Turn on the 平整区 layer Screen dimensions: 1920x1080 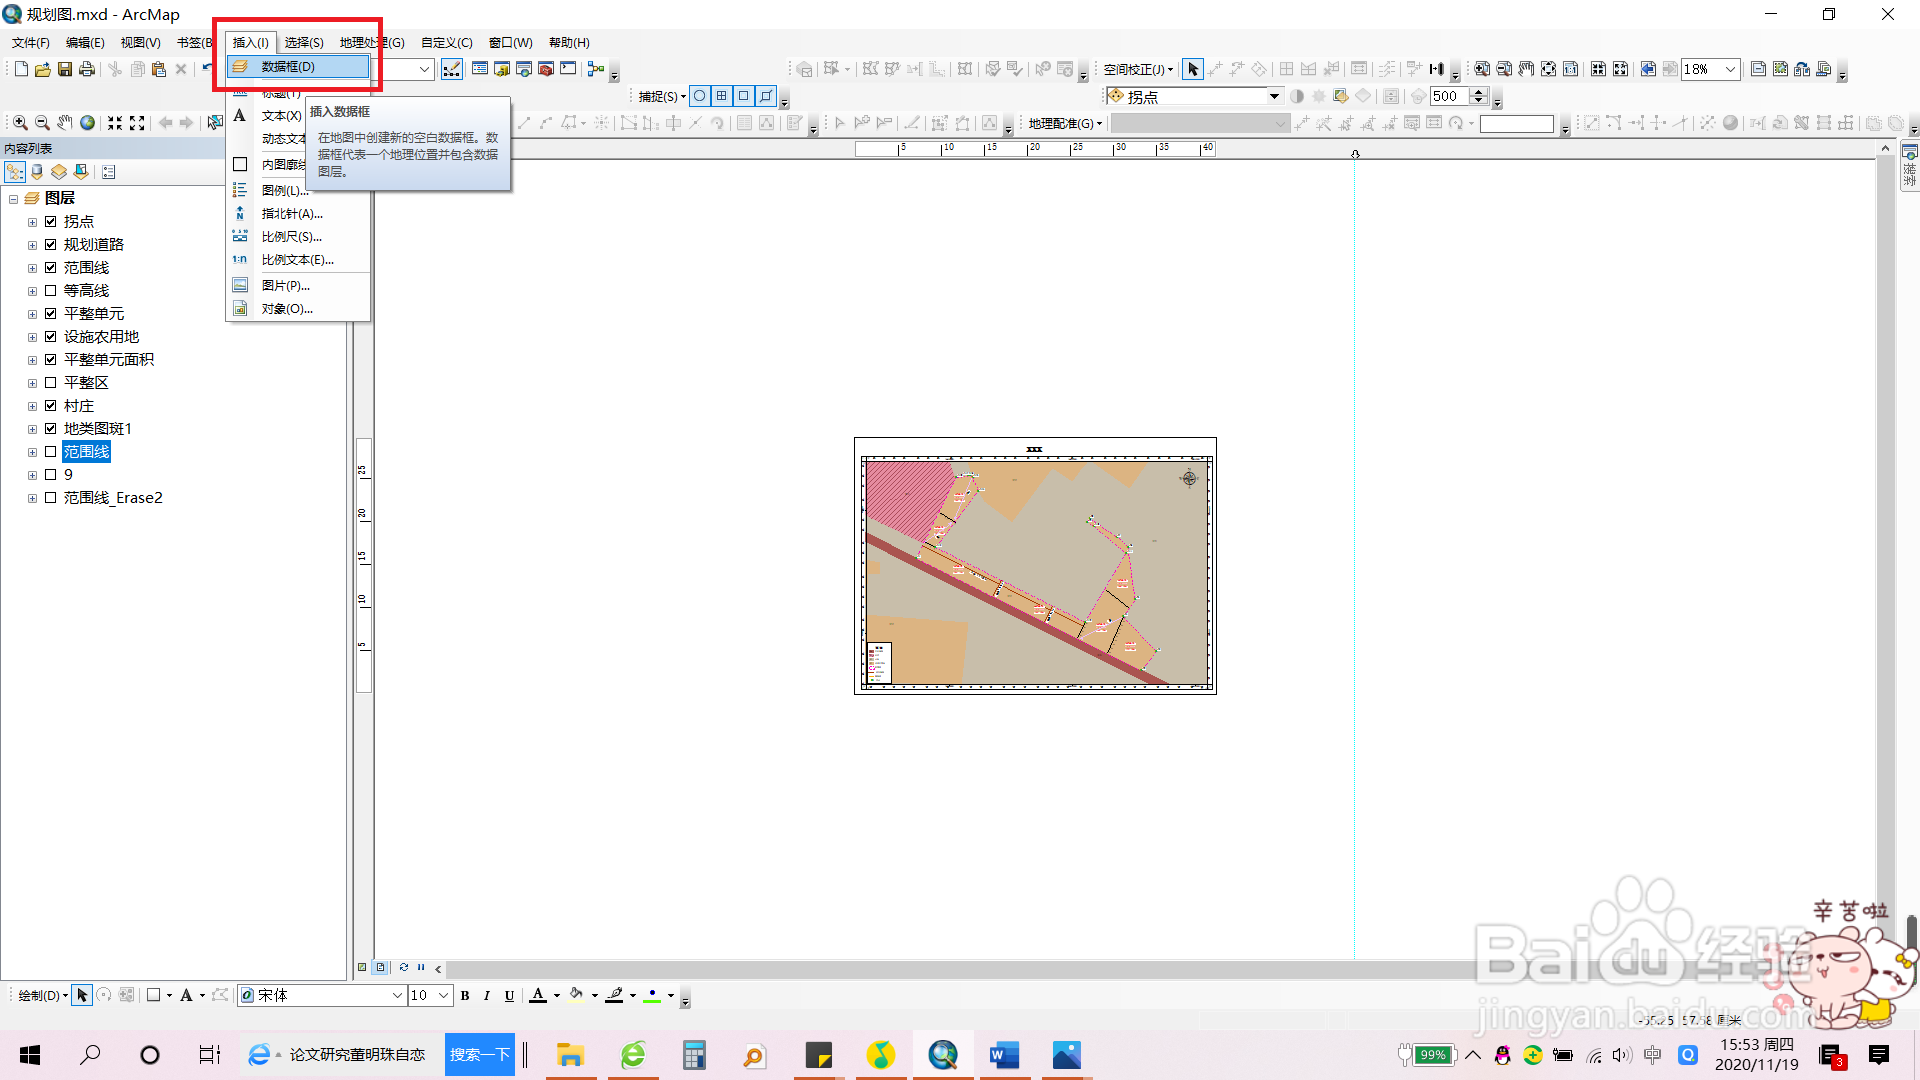50,383
